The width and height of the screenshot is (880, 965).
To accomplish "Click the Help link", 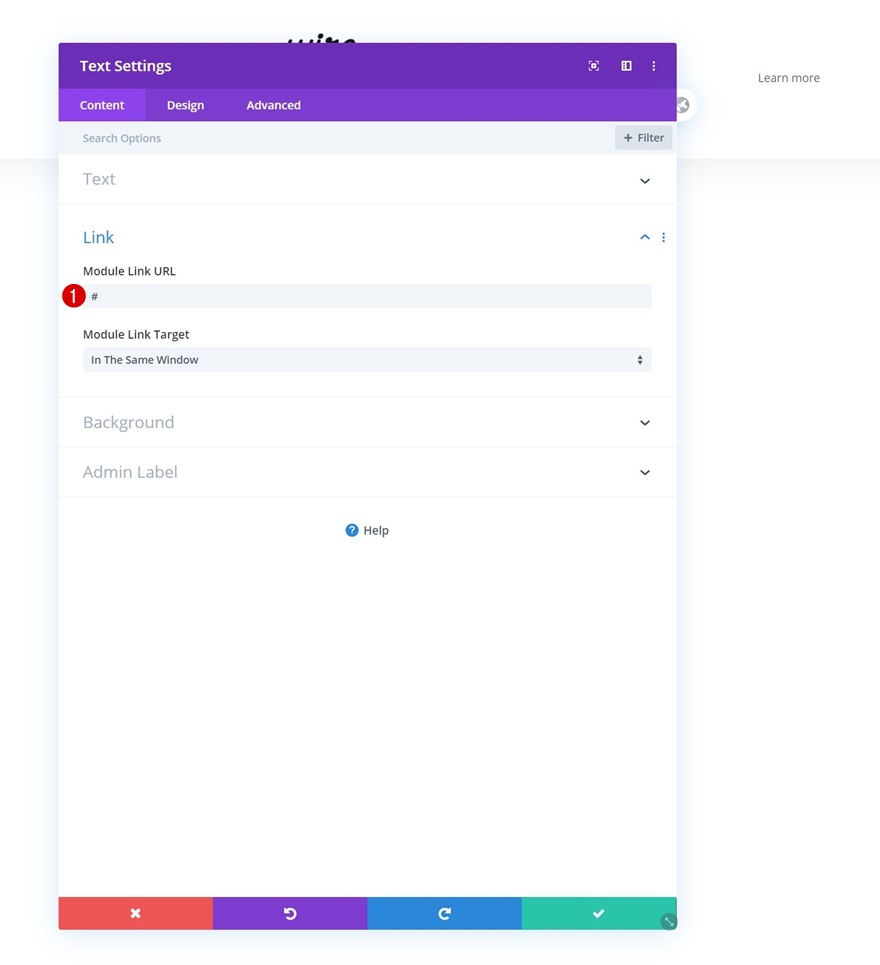I will pos(376,531).
